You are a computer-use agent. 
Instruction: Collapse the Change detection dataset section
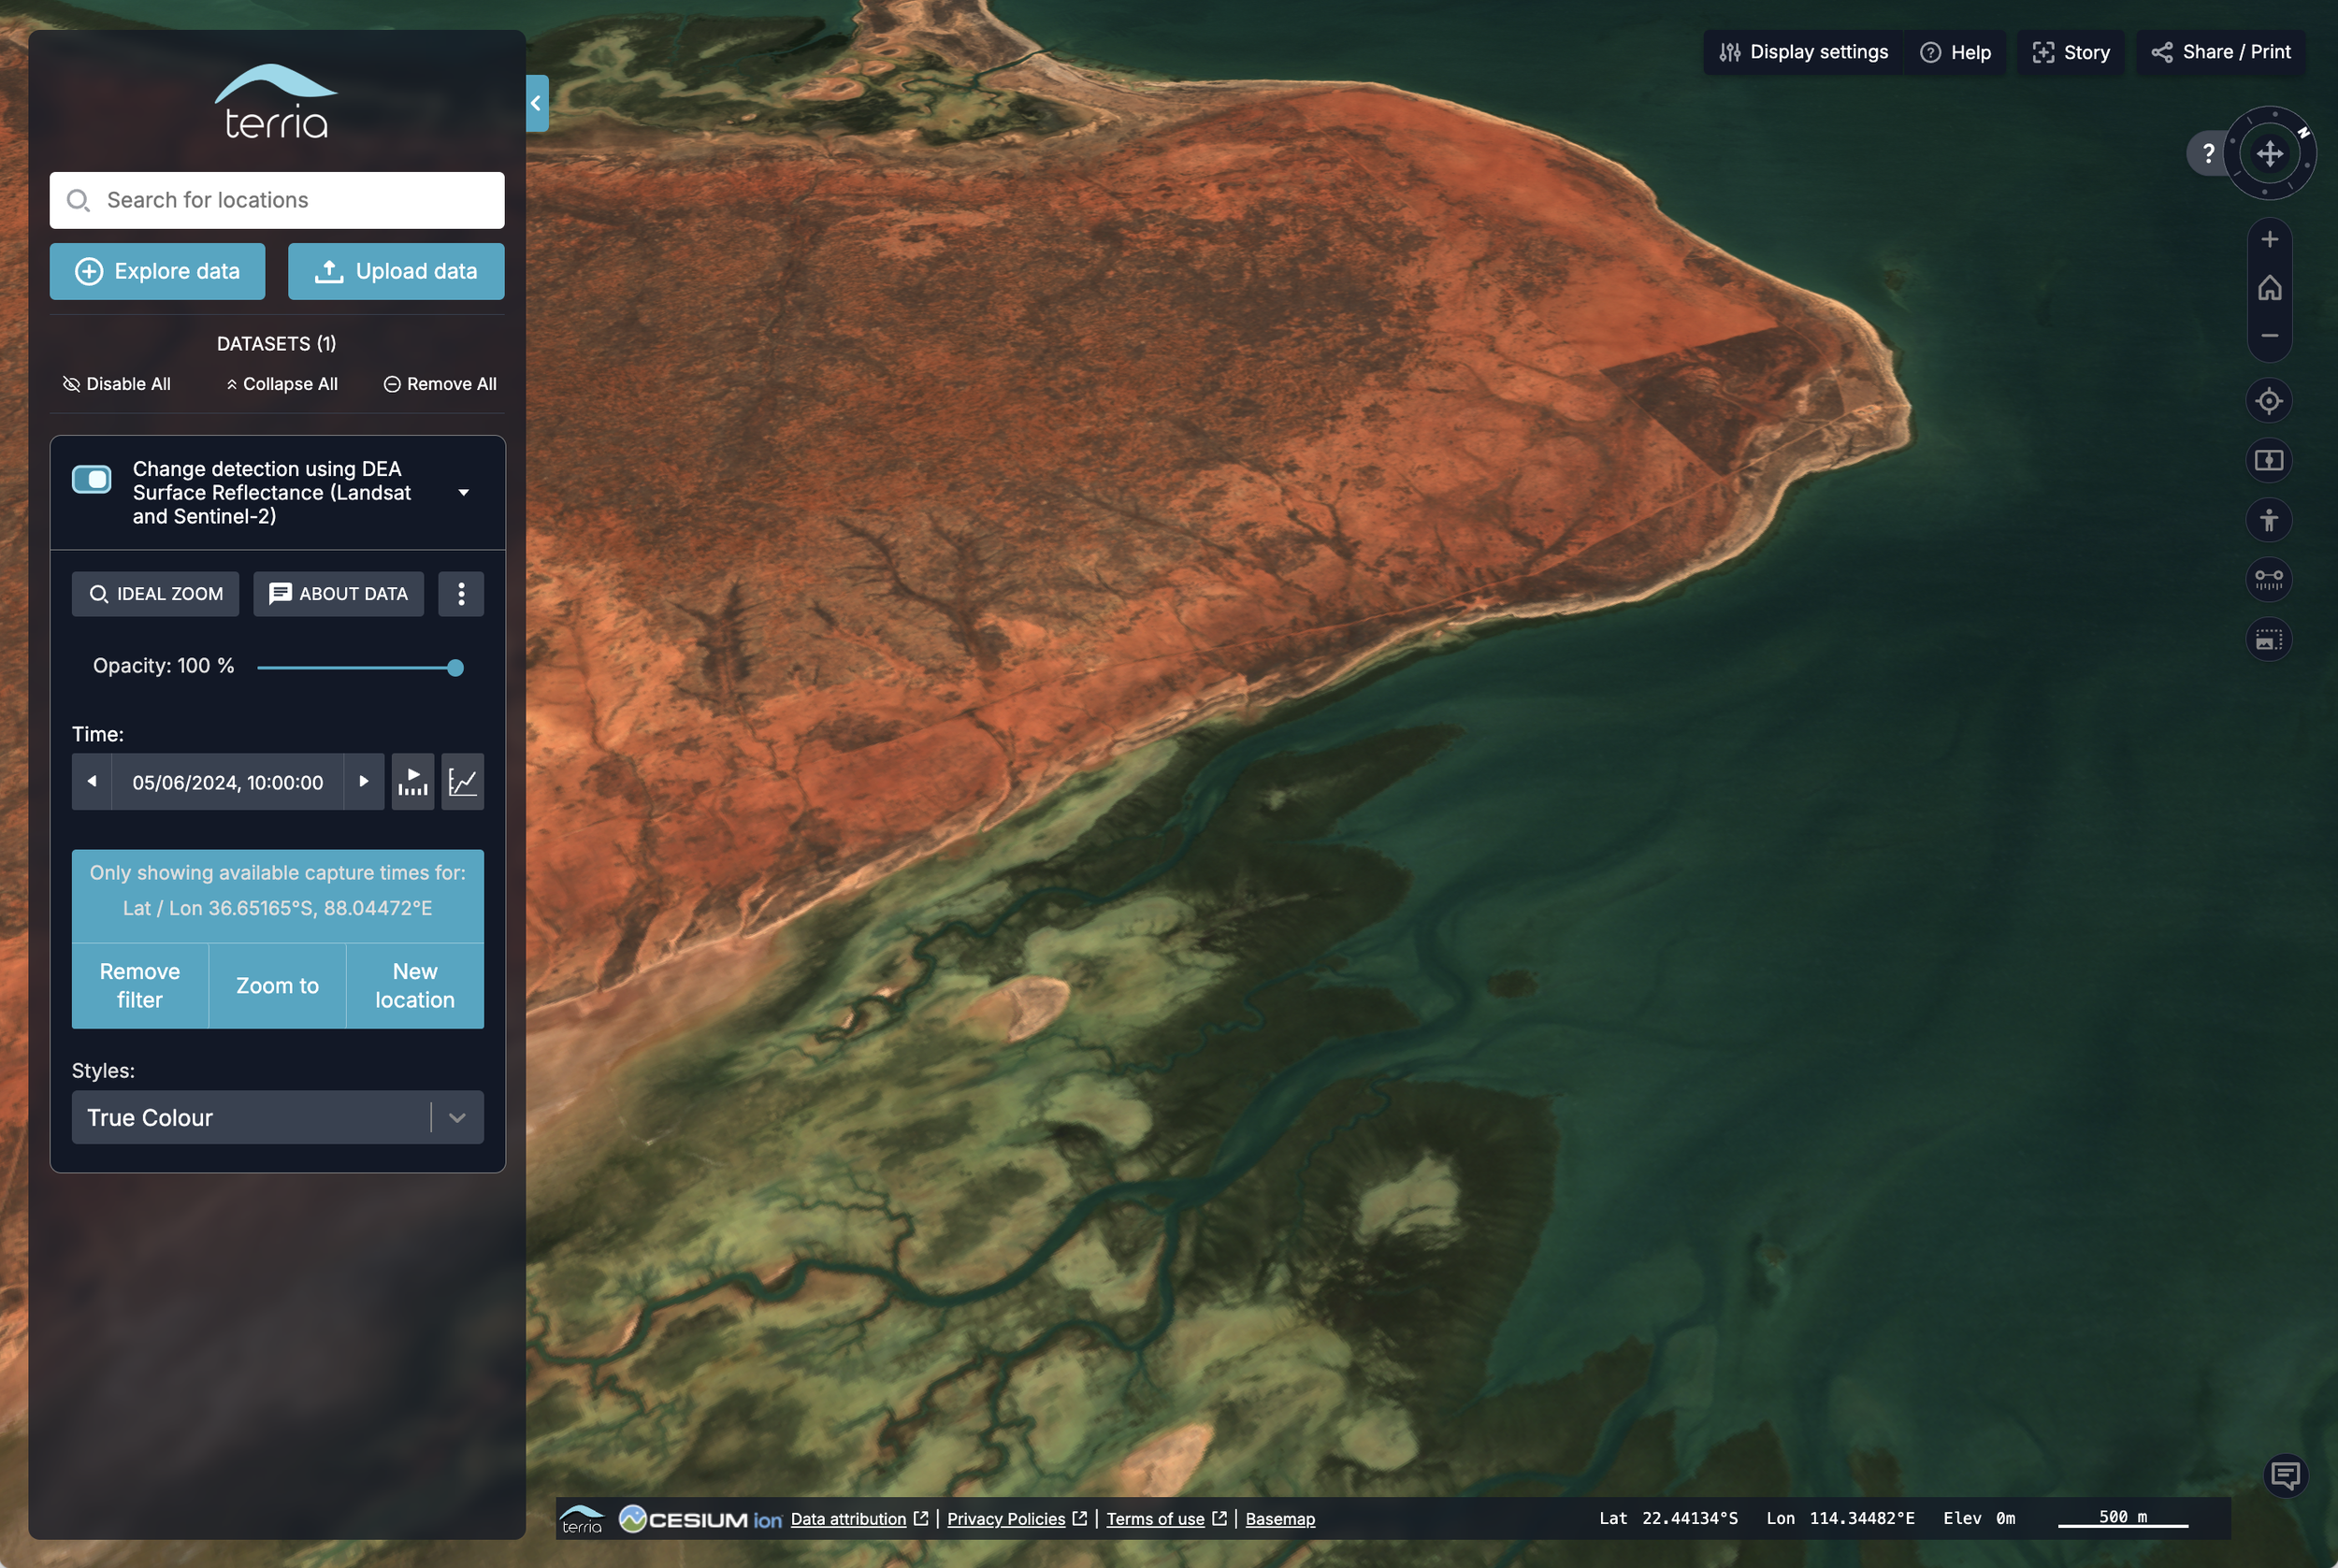pyautogui.click(x=463, y=492)
